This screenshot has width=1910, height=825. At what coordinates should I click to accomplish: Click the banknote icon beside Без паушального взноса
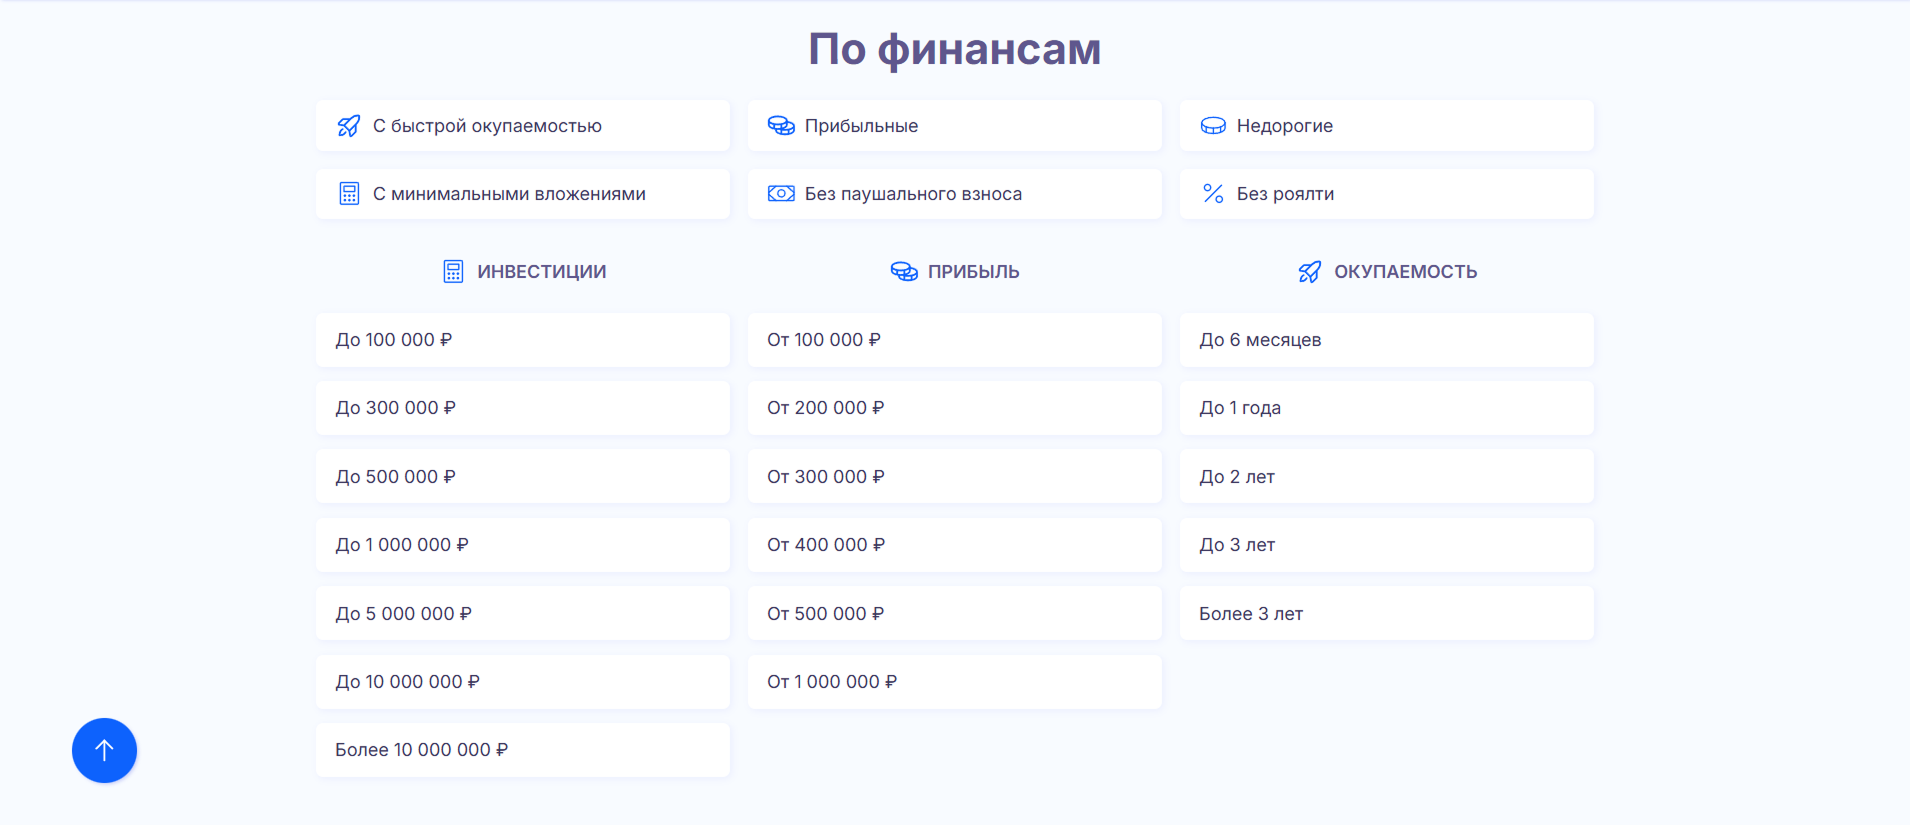point(781,194)
